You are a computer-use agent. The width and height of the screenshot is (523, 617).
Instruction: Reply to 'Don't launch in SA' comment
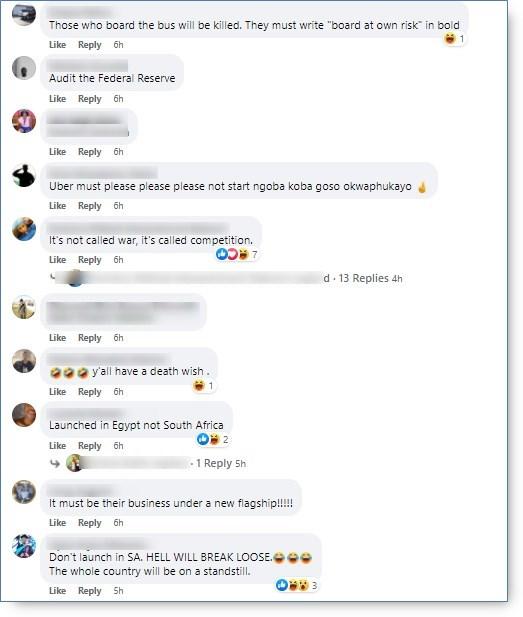(90, 591)
